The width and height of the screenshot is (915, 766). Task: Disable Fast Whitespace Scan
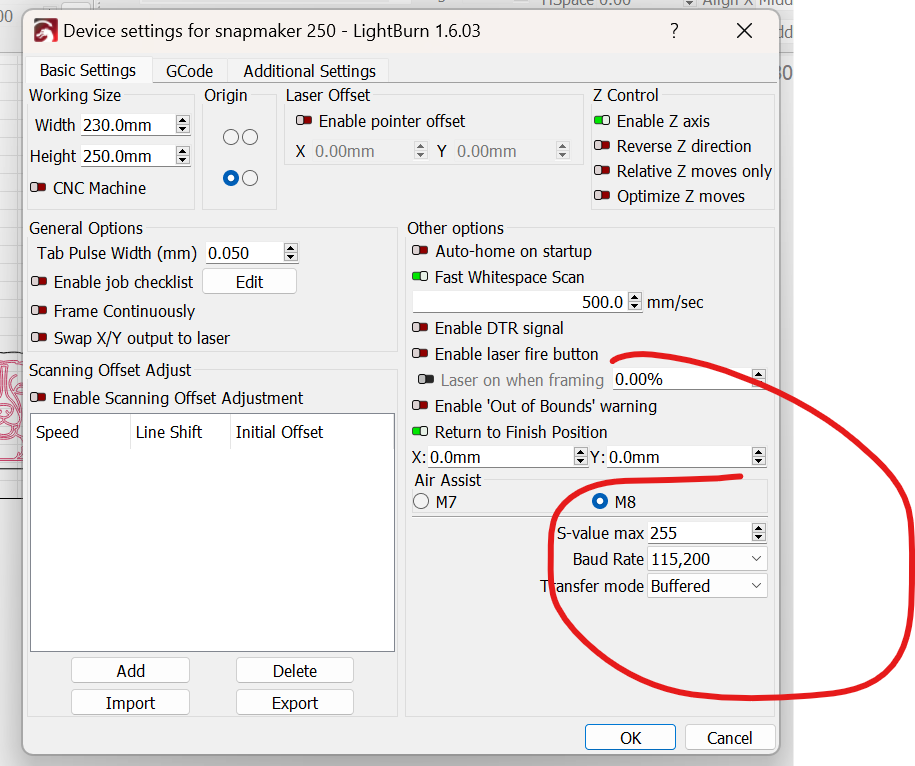click(x=420, y=277)
